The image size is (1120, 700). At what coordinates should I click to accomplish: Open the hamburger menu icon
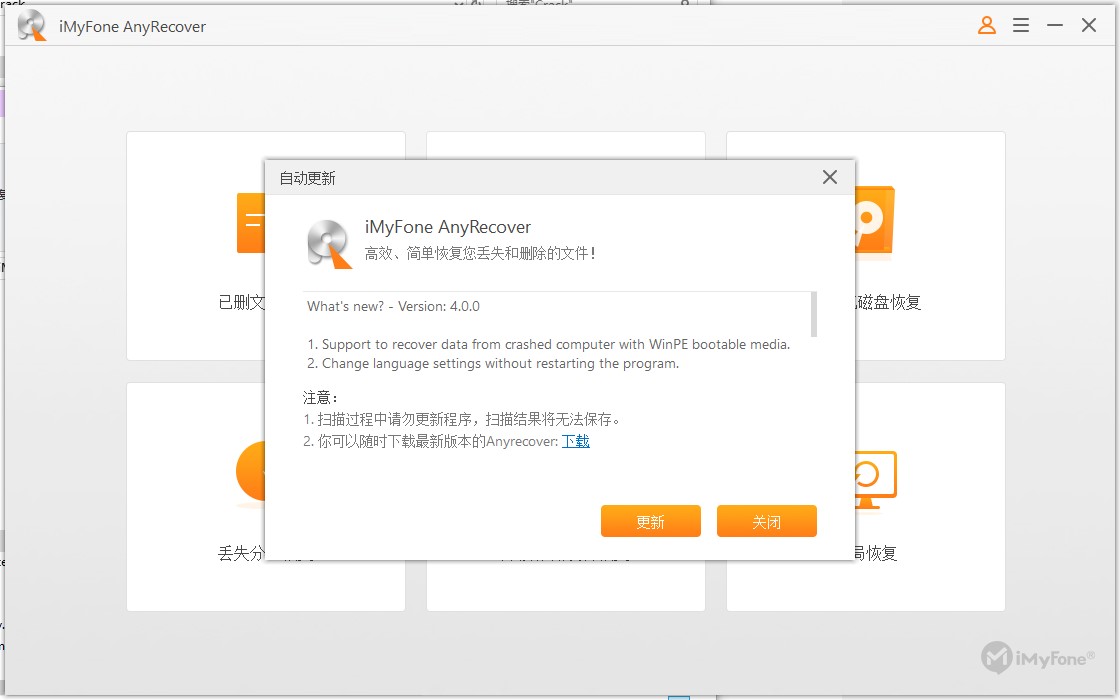(1021, 26)
